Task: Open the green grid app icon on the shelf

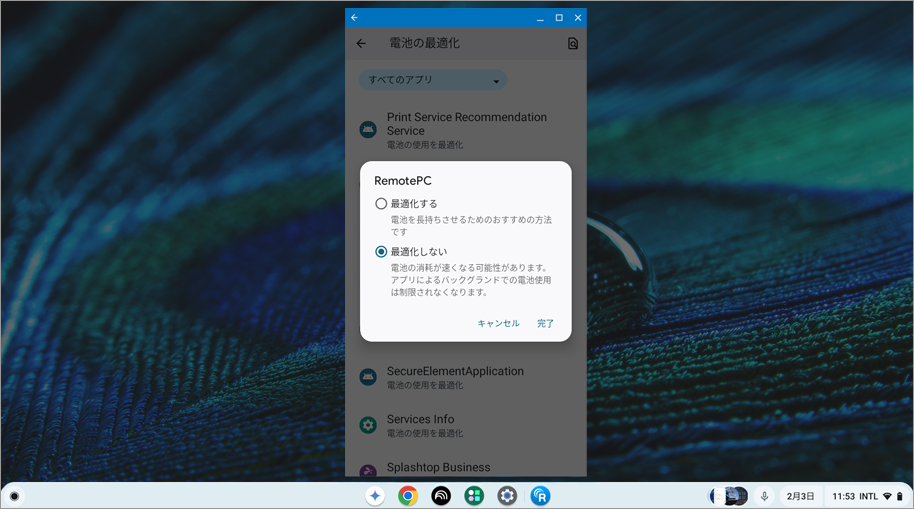Action: 474,496
